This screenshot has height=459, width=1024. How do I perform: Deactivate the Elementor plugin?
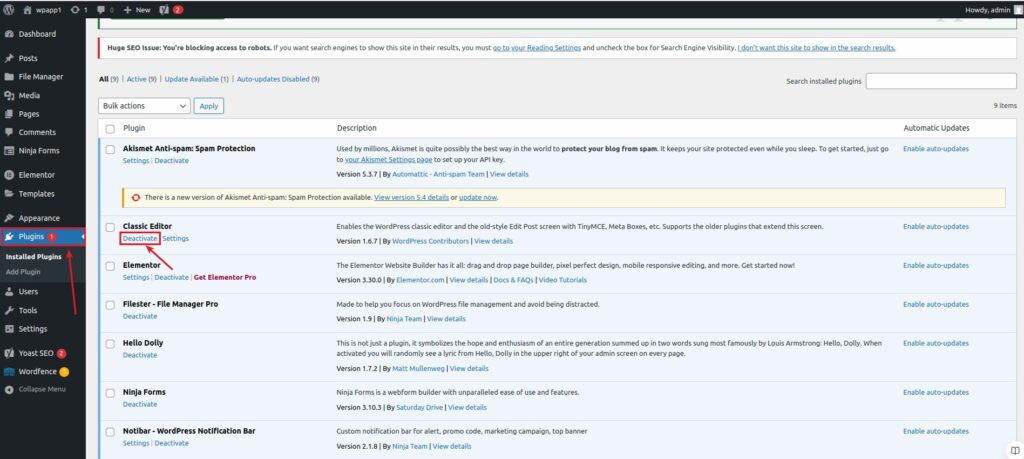pyautogui.click(x=172, y=277)
